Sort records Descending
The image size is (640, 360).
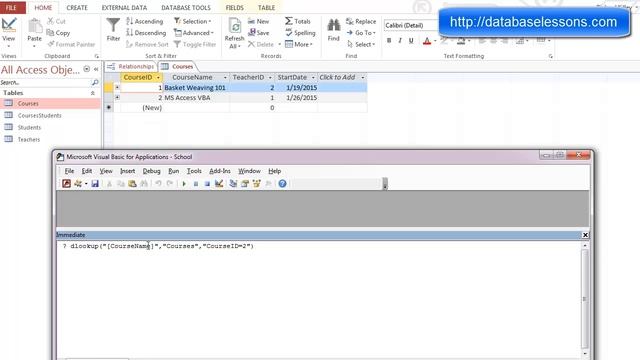point(146,33)
